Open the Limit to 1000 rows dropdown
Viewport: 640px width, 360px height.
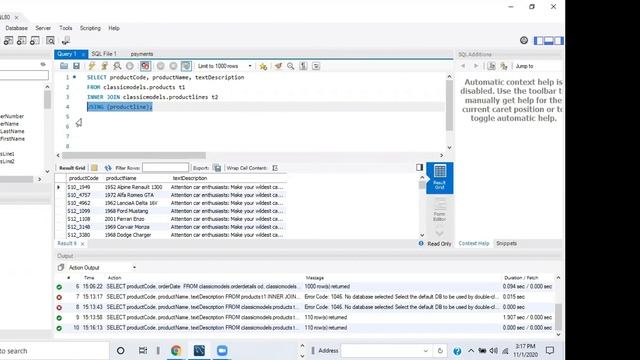point(224,66)
